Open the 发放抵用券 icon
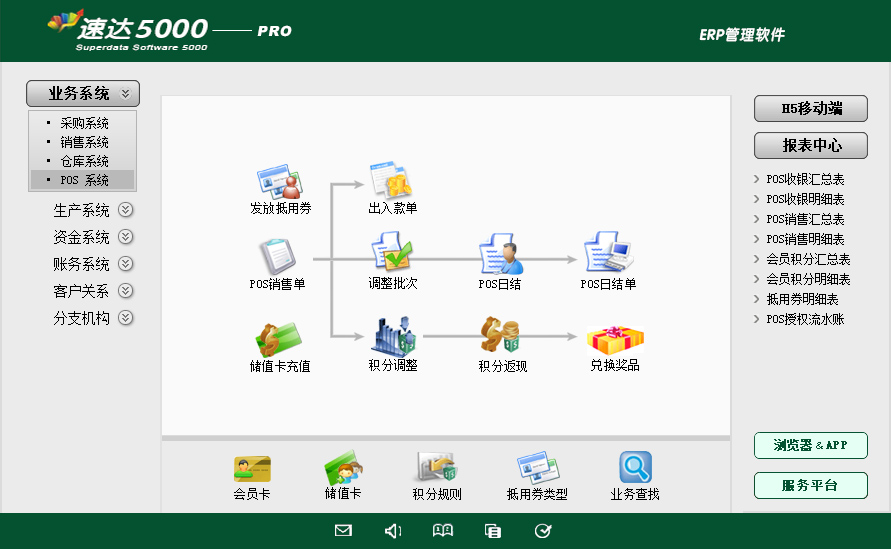891x549 pixels. coord(280,182)
